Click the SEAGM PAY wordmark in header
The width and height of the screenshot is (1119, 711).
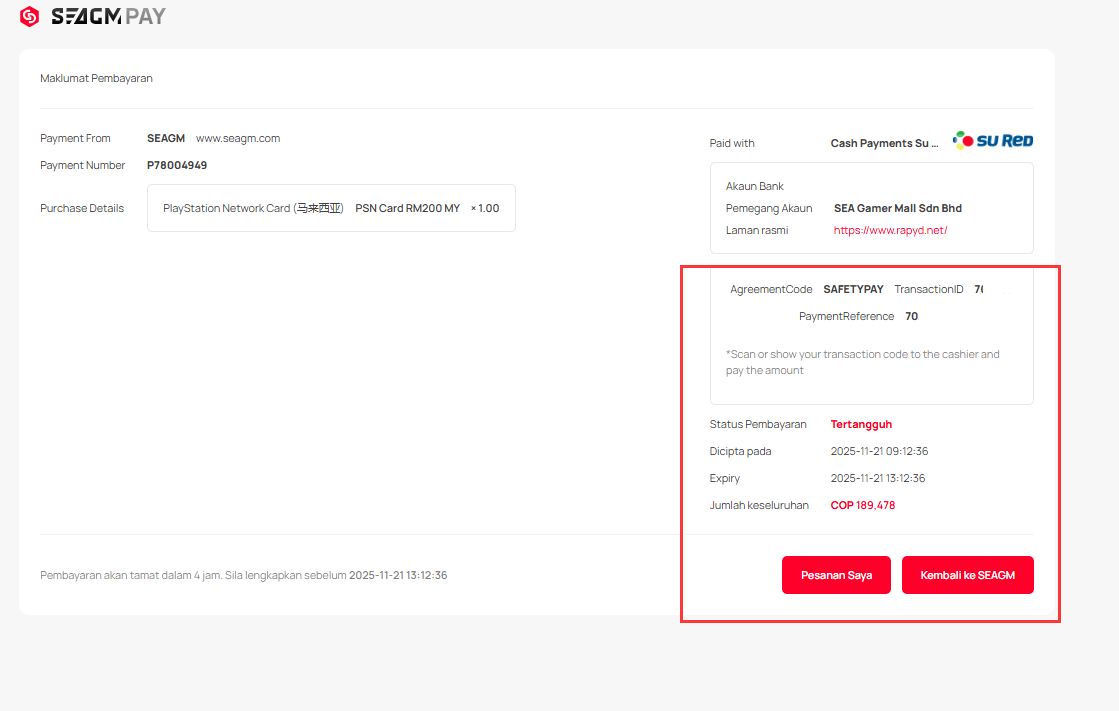(108, 16)
